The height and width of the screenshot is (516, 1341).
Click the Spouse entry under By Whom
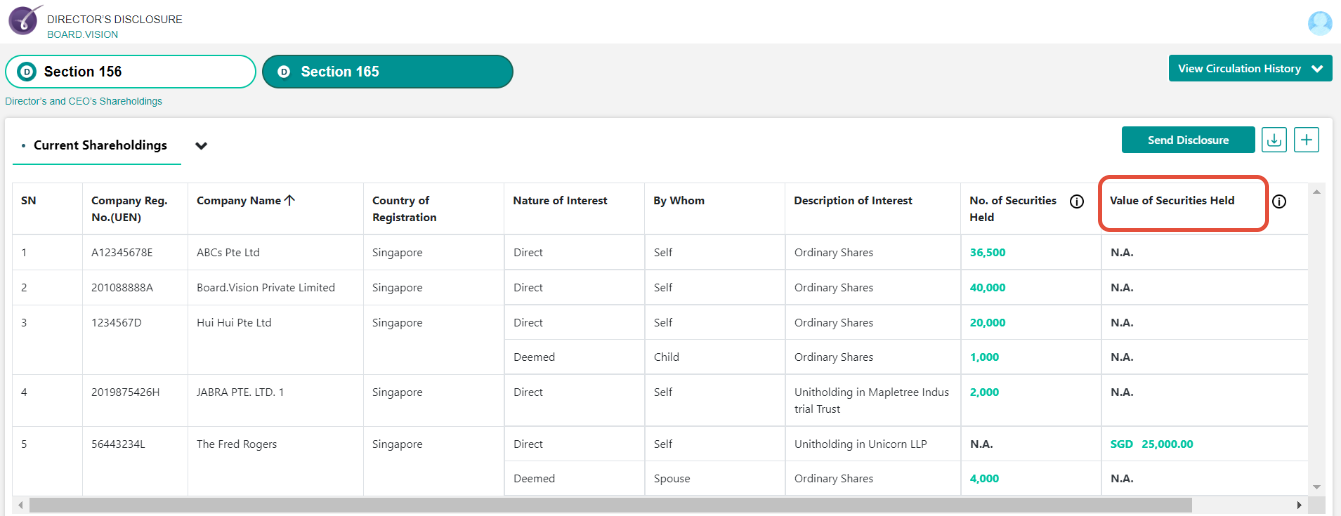click(x=672, y=479)
